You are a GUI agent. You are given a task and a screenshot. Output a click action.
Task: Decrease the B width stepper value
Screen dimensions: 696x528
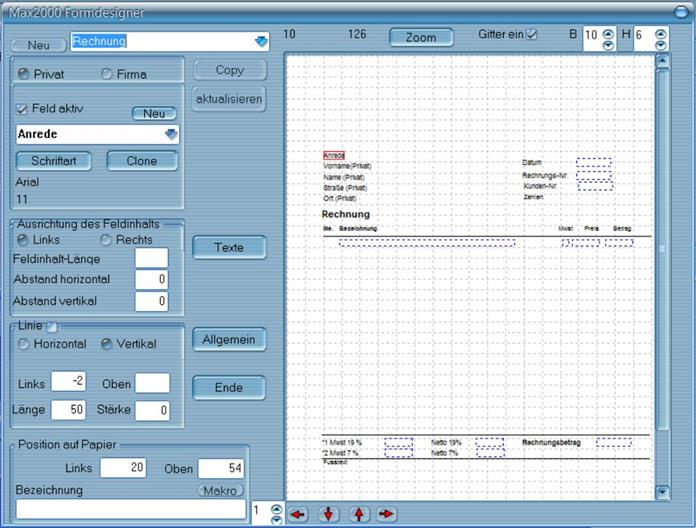pos(608,45)
